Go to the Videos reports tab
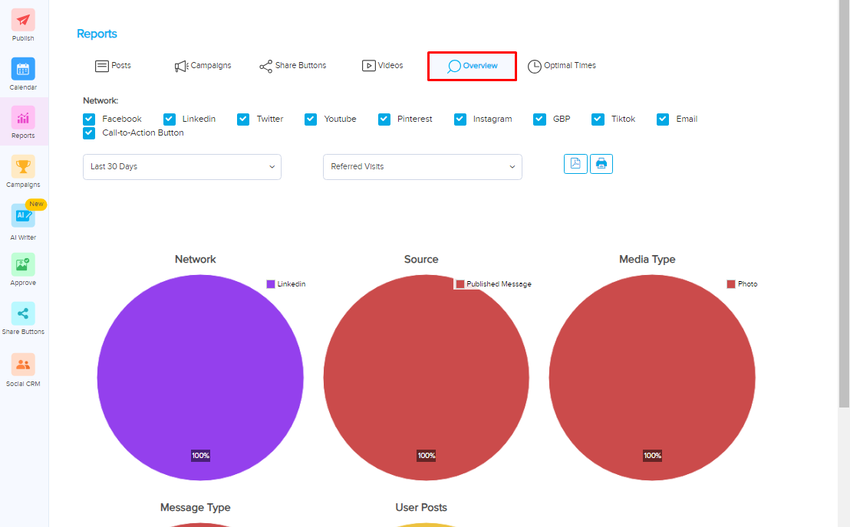The image size is (850, 527). pos(382,66)
